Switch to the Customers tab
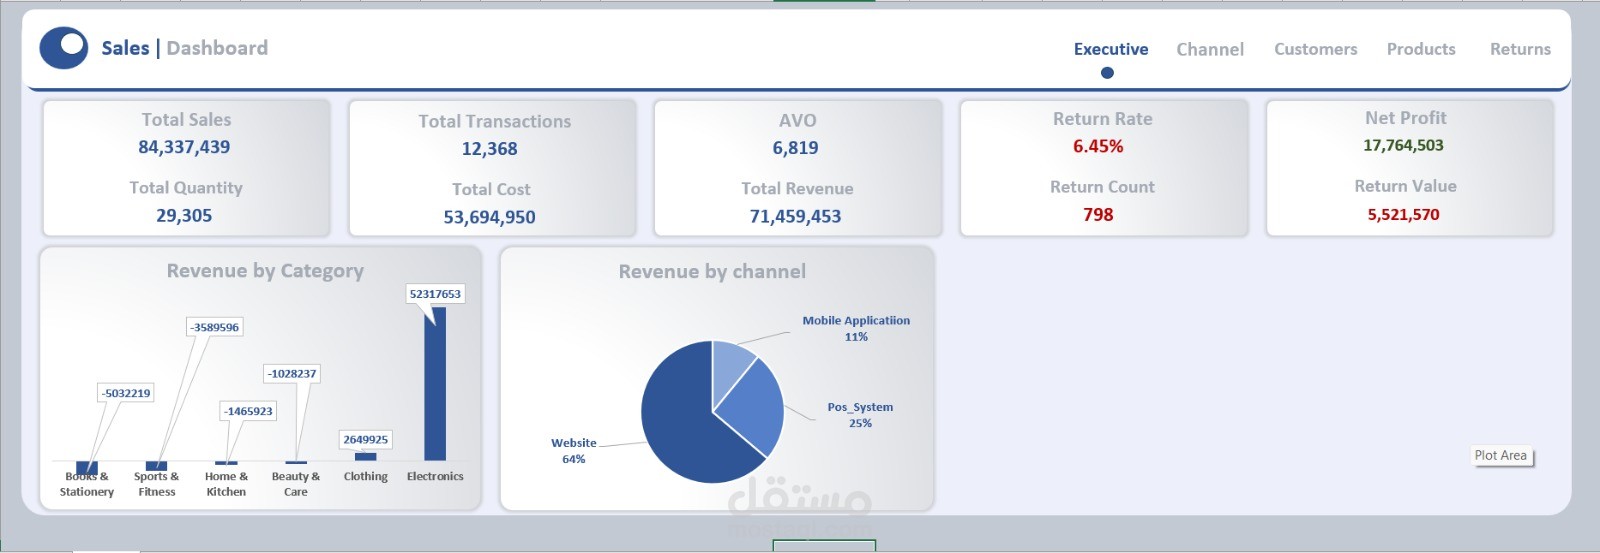Viewport: 1600px width, 553px height. pos(1316,49)
